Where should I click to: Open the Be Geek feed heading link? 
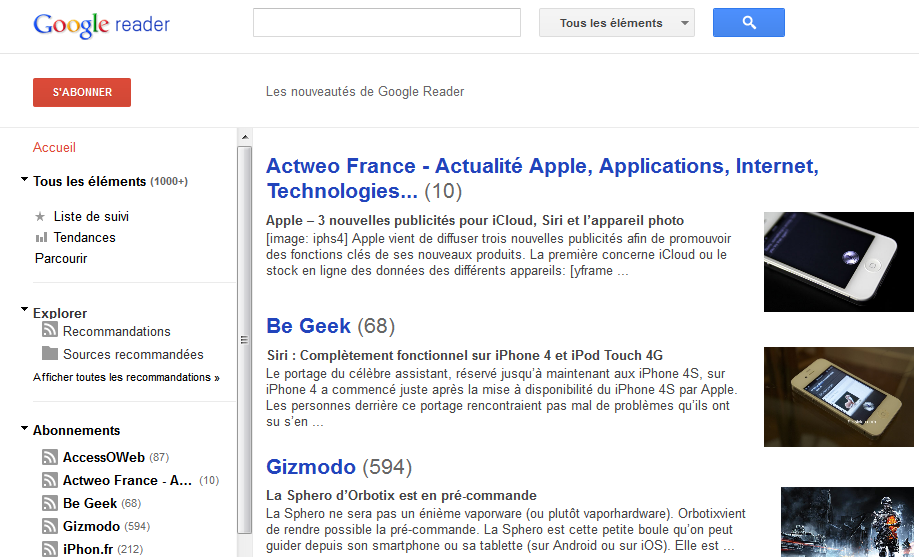(308, 326)
